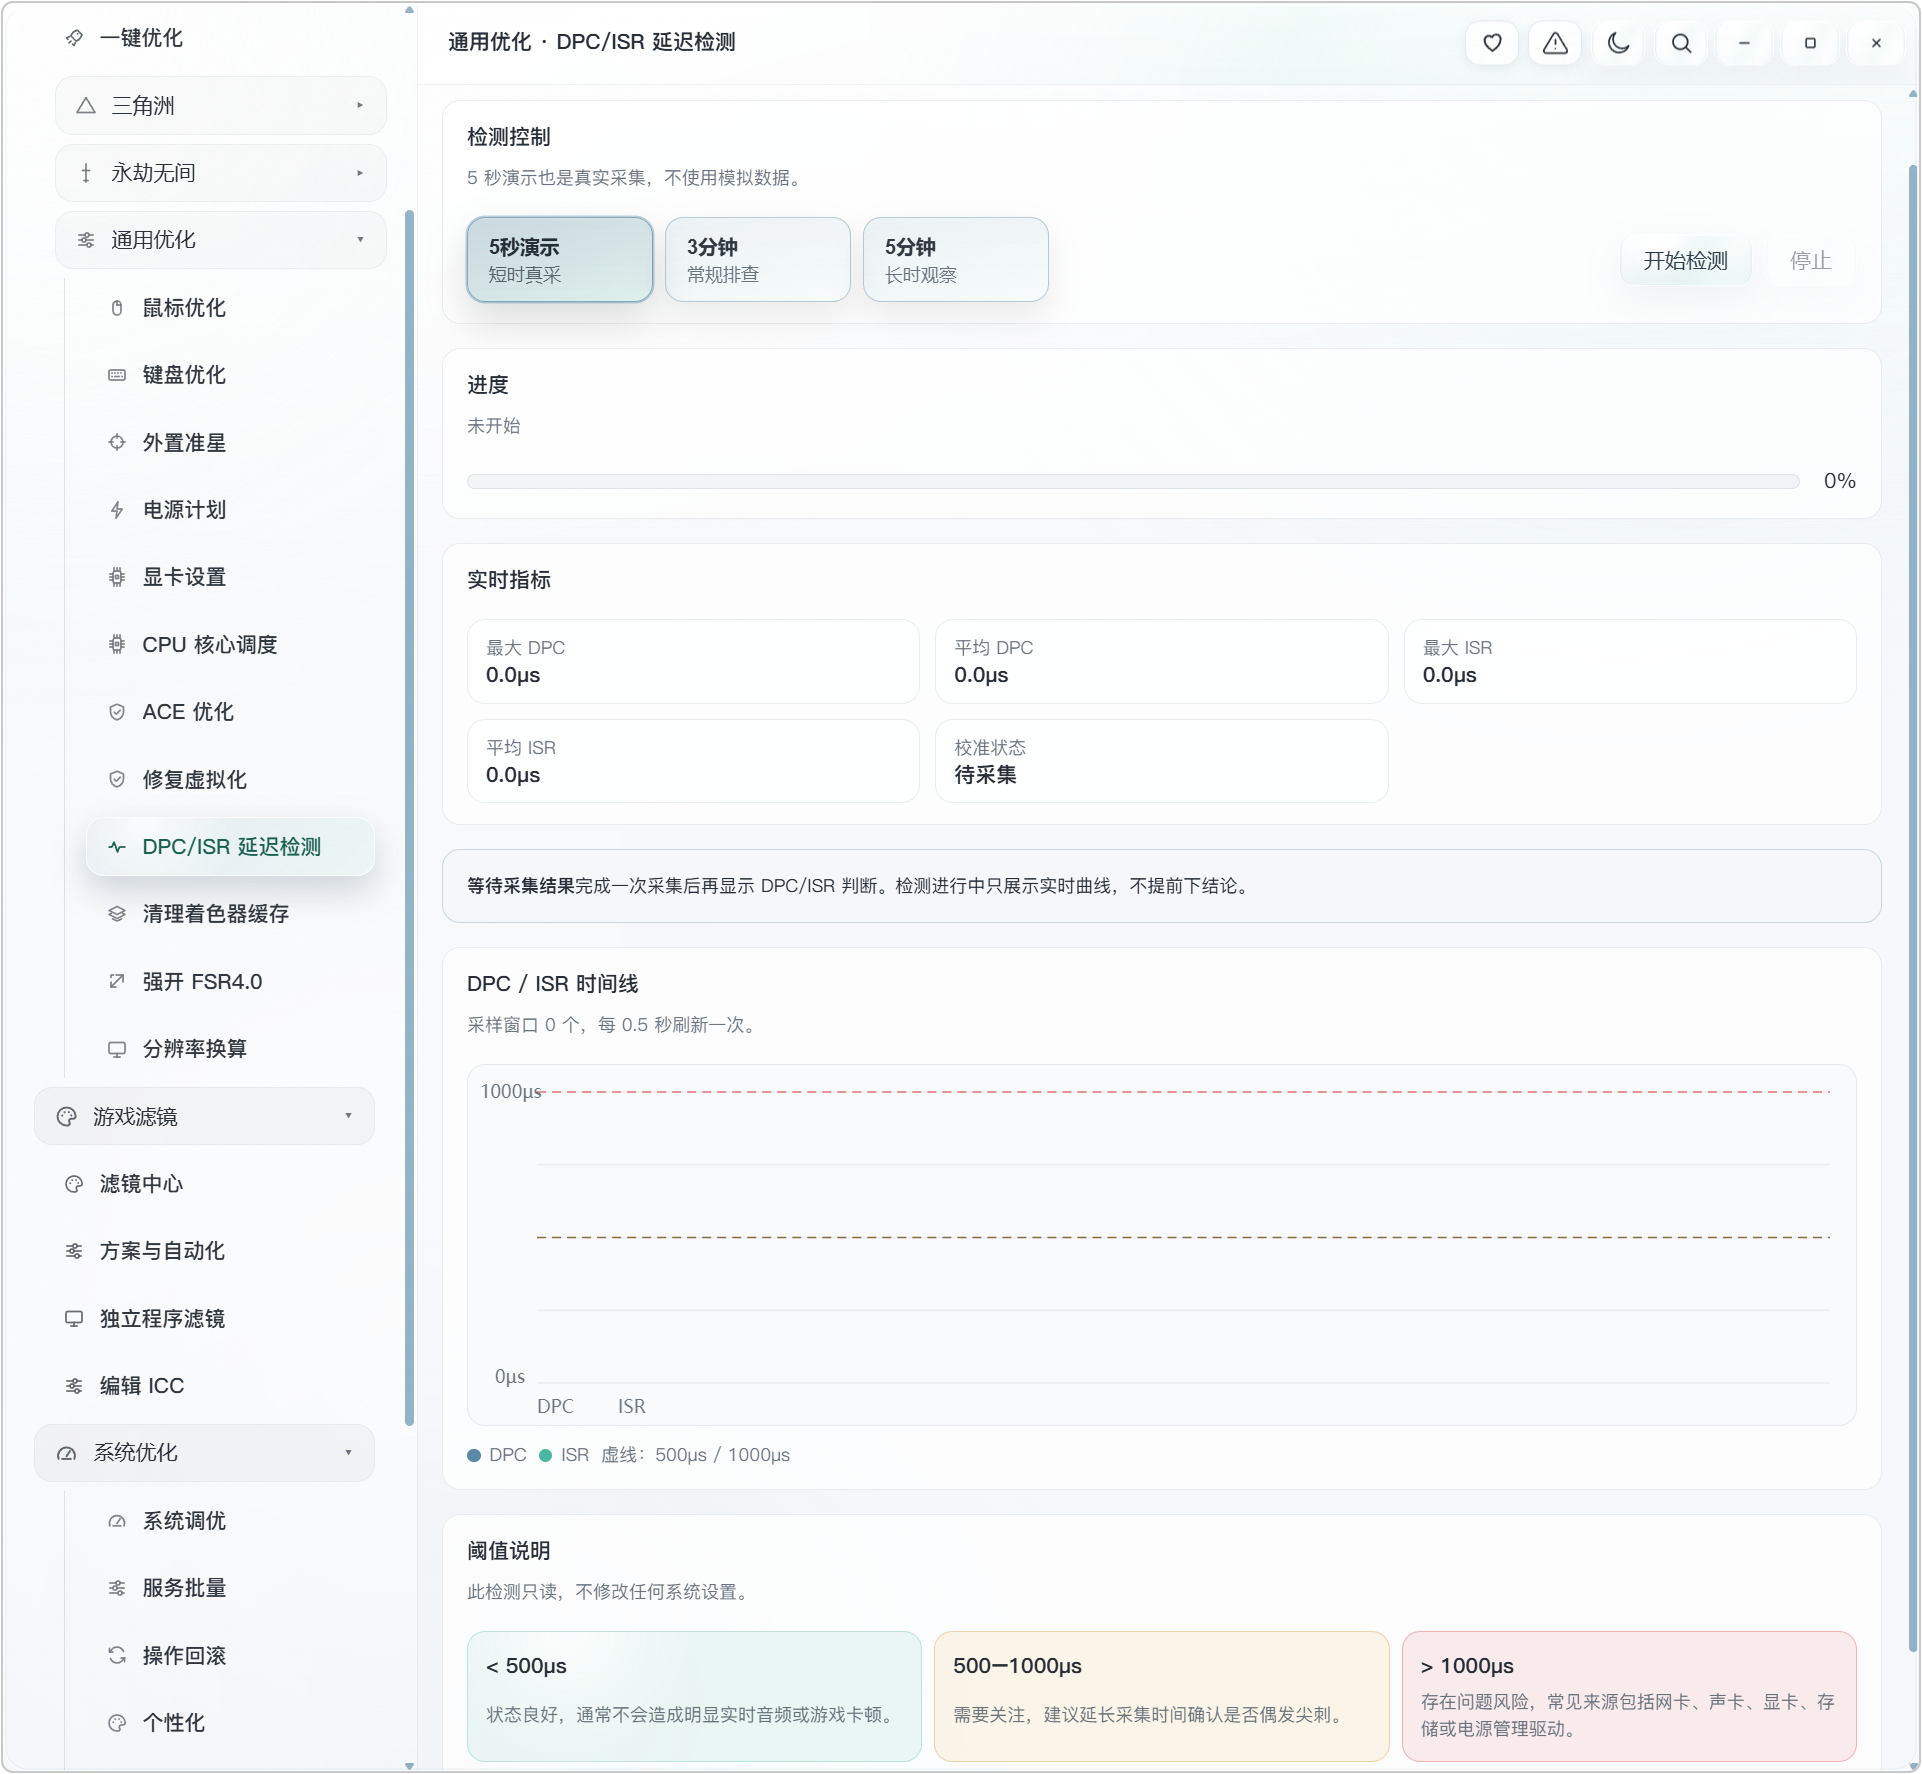Viewport: 1922px width, 1774px height.
Task: Click the lightning icon beside 电源计划
Action: tap(117, 510)
